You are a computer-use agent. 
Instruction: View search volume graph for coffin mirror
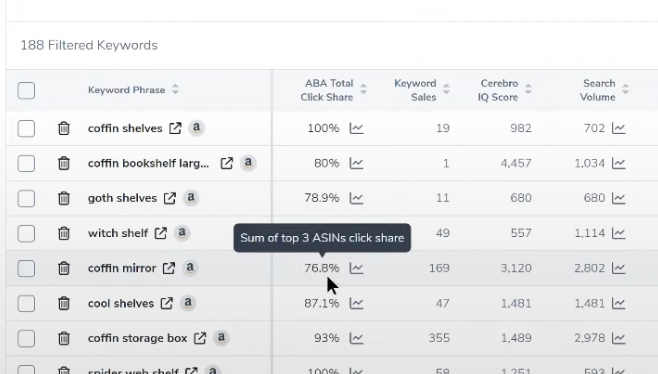pos(619,268)
